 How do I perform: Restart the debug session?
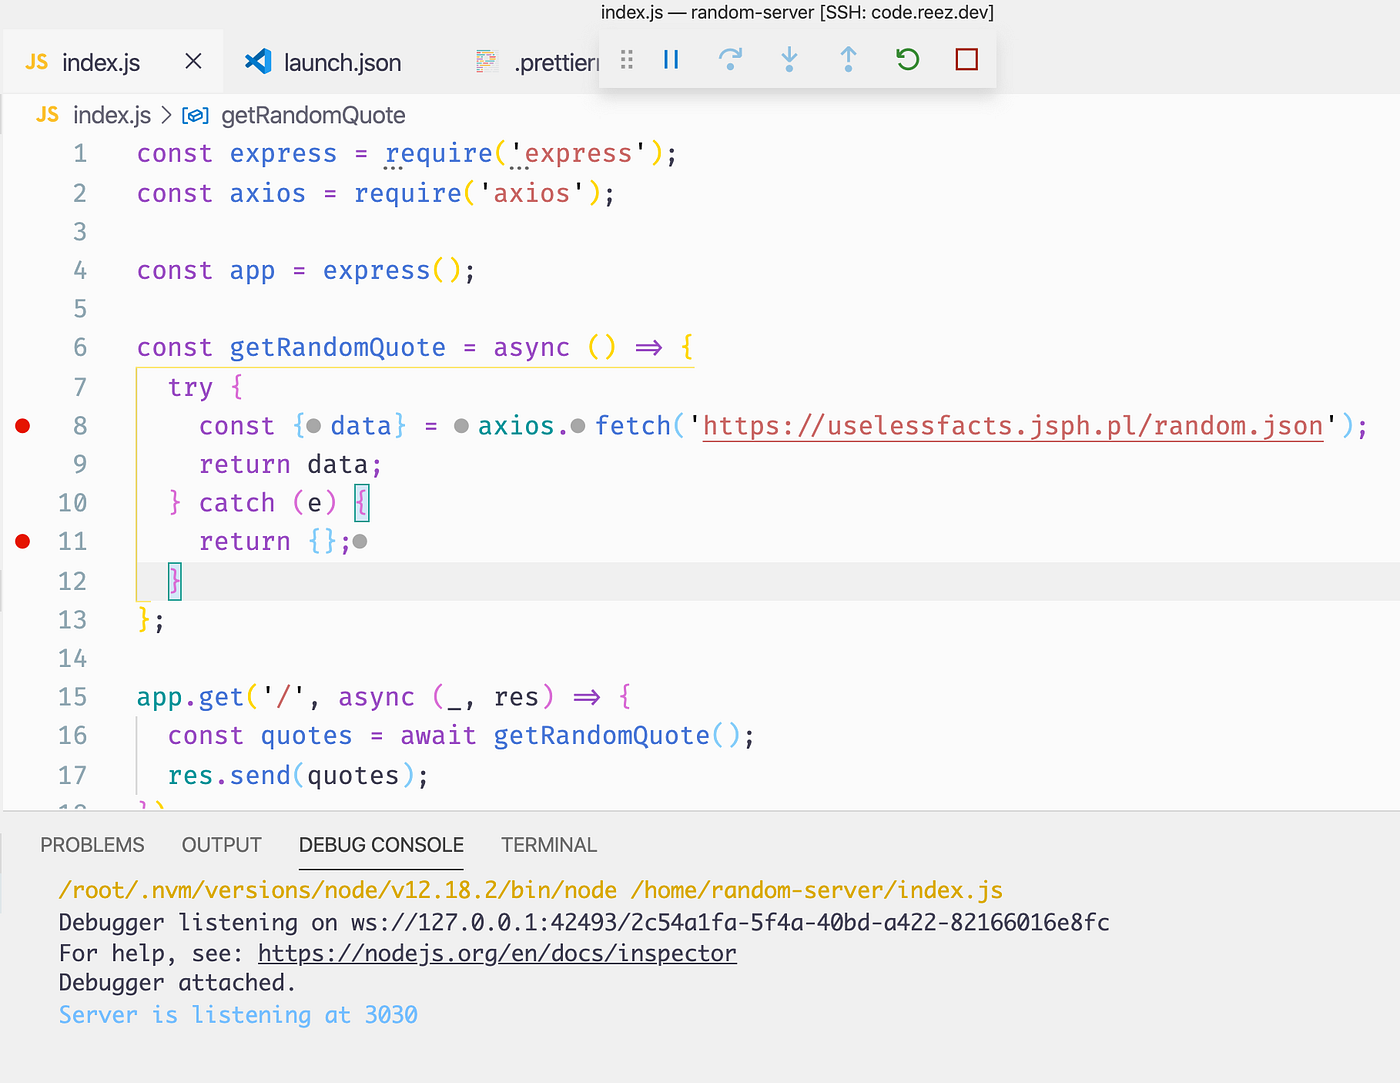coord(907,60)
